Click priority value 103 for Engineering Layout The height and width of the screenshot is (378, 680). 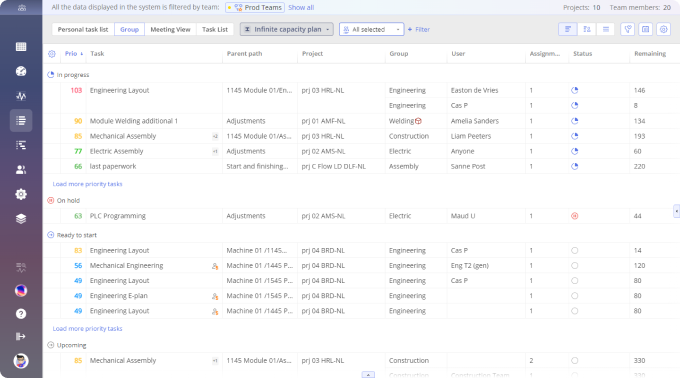click(x=76, y=90)
